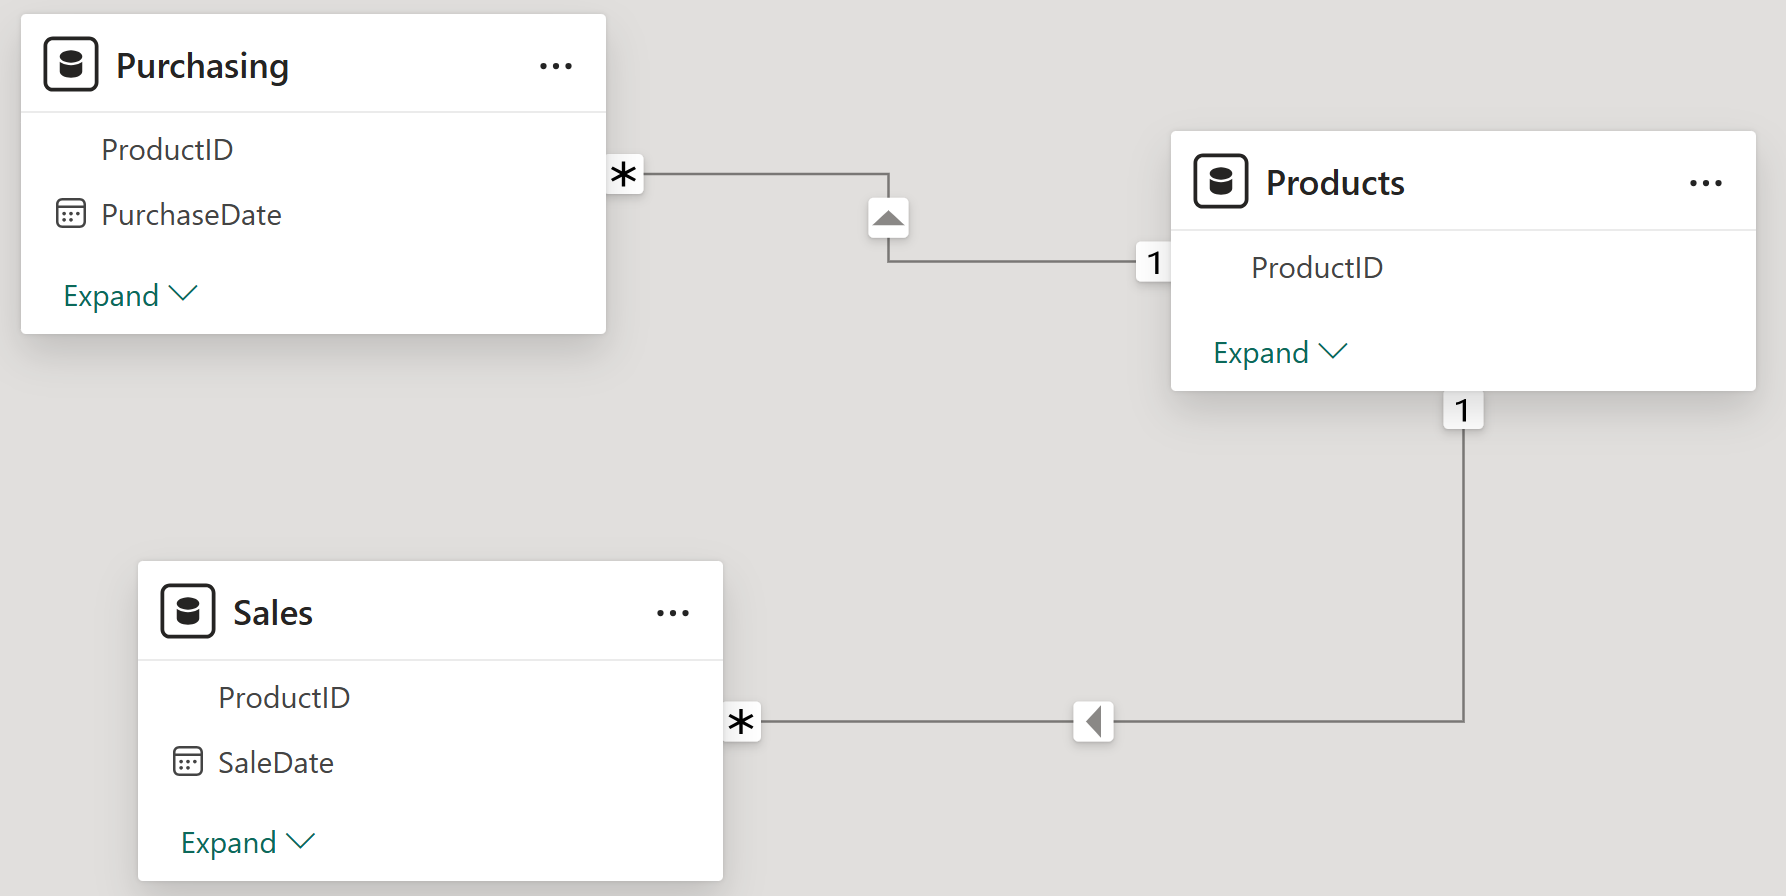Image resolution: width=1786 pixels, height=896 pixels.
Task: Open the Sales table more options menu
Action: (x=673, y=613)
